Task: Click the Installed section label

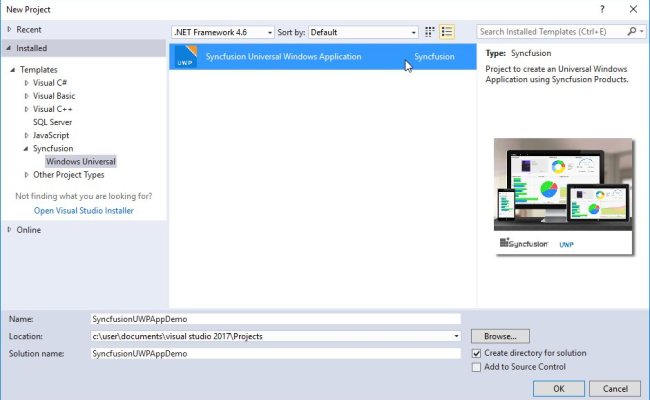Action: [32, 48]
